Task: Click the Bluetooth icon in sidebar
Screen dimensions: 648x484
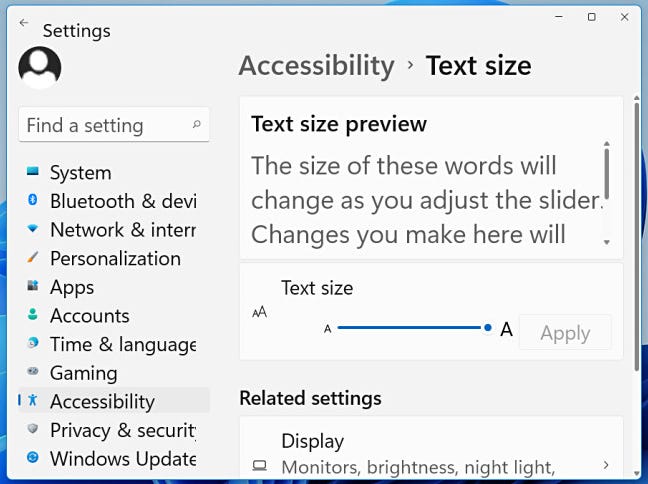Action: pos(33,201)
